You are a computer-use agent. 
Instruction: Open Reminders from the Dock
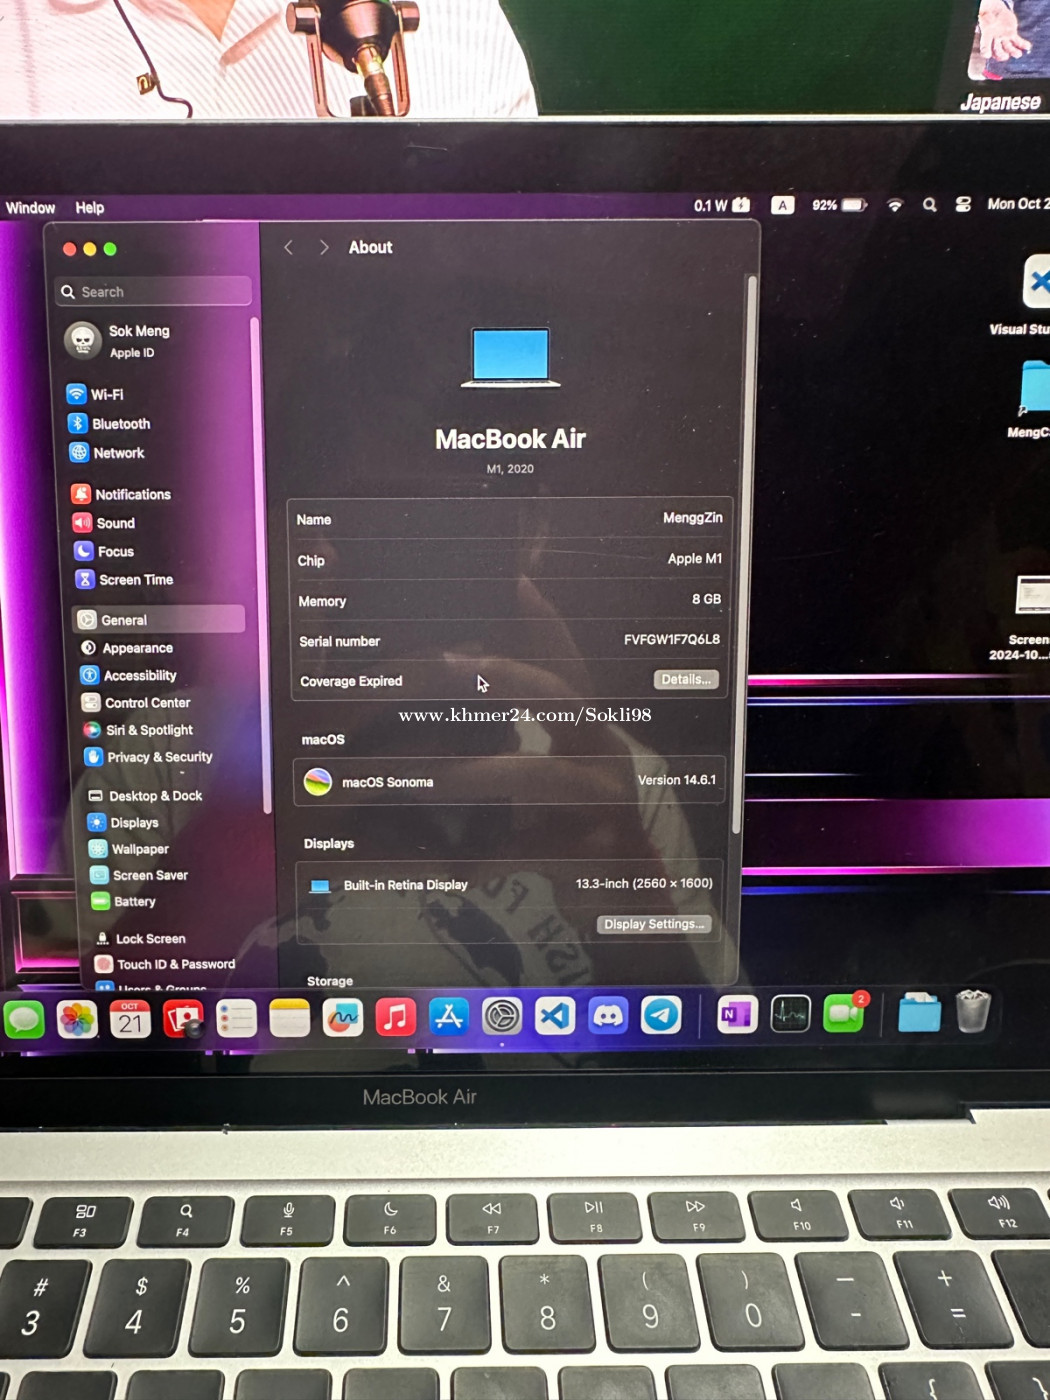coord(237,1019)
